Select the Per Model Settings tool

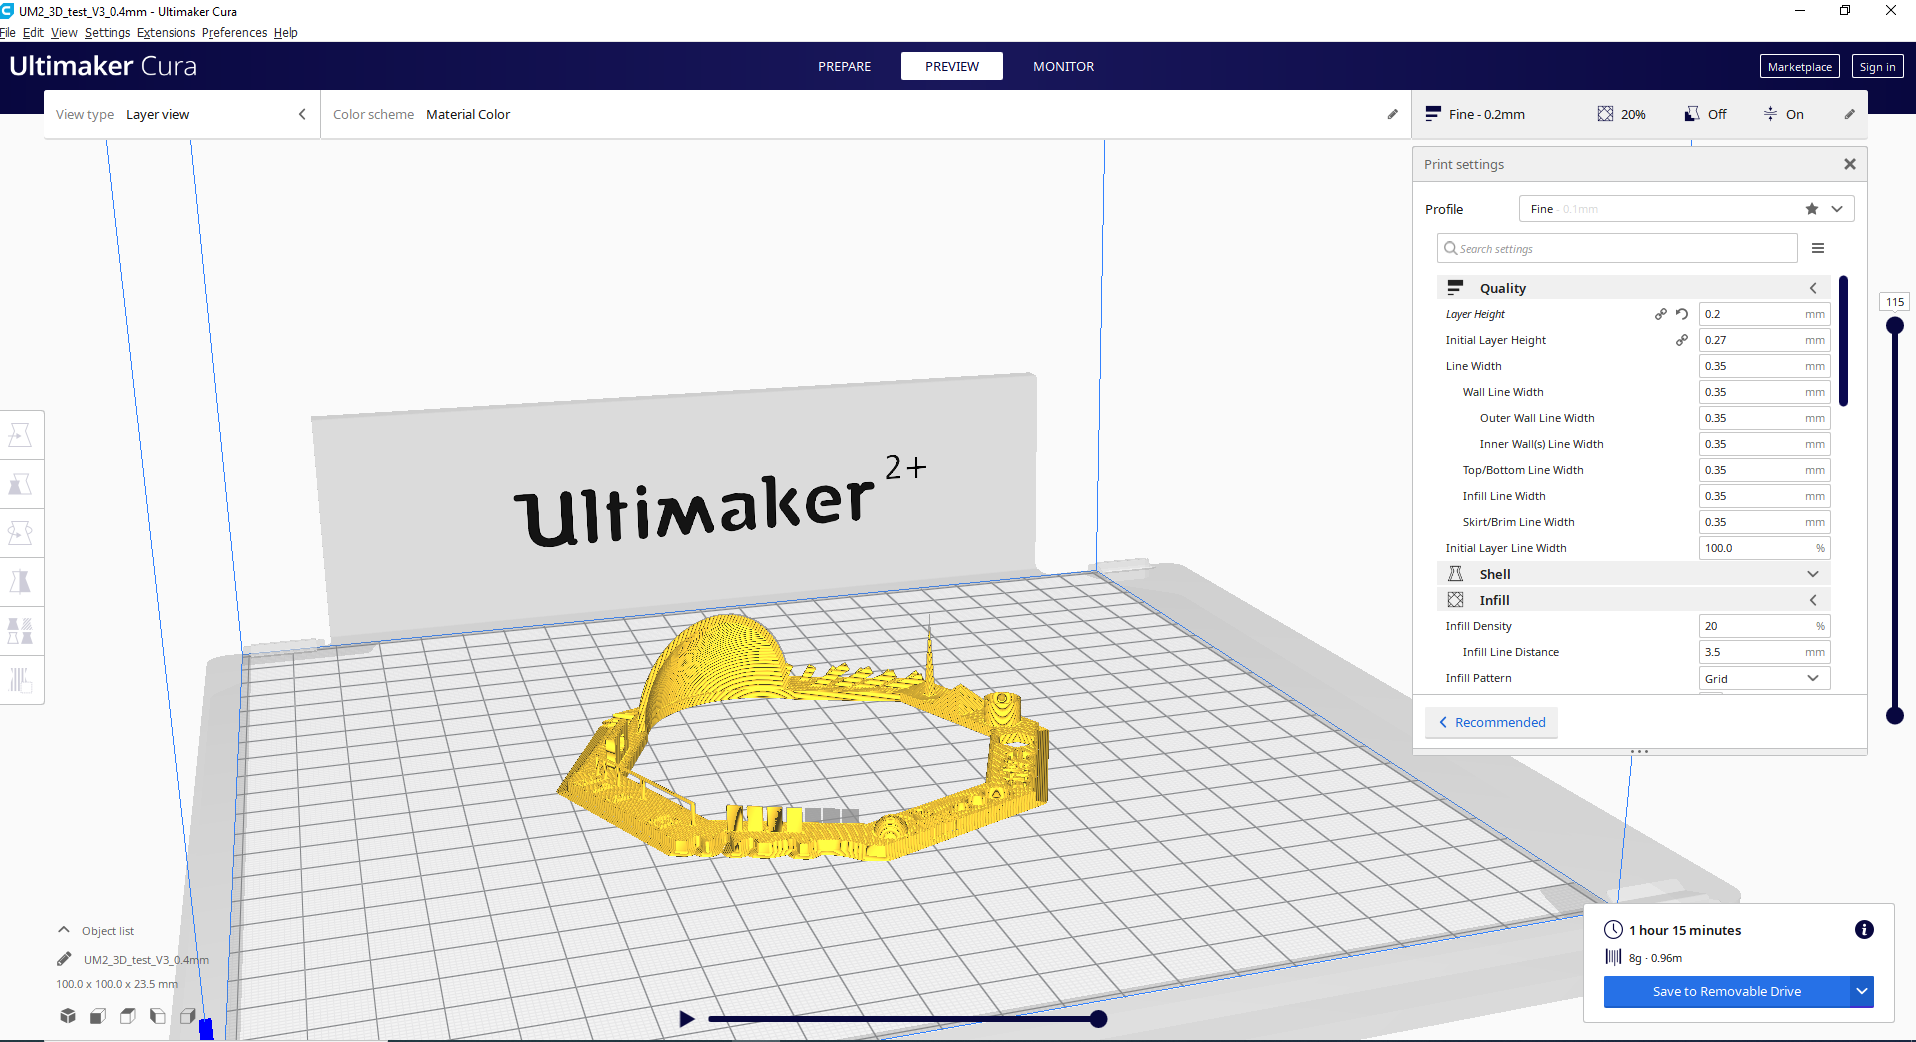[21, 631]
